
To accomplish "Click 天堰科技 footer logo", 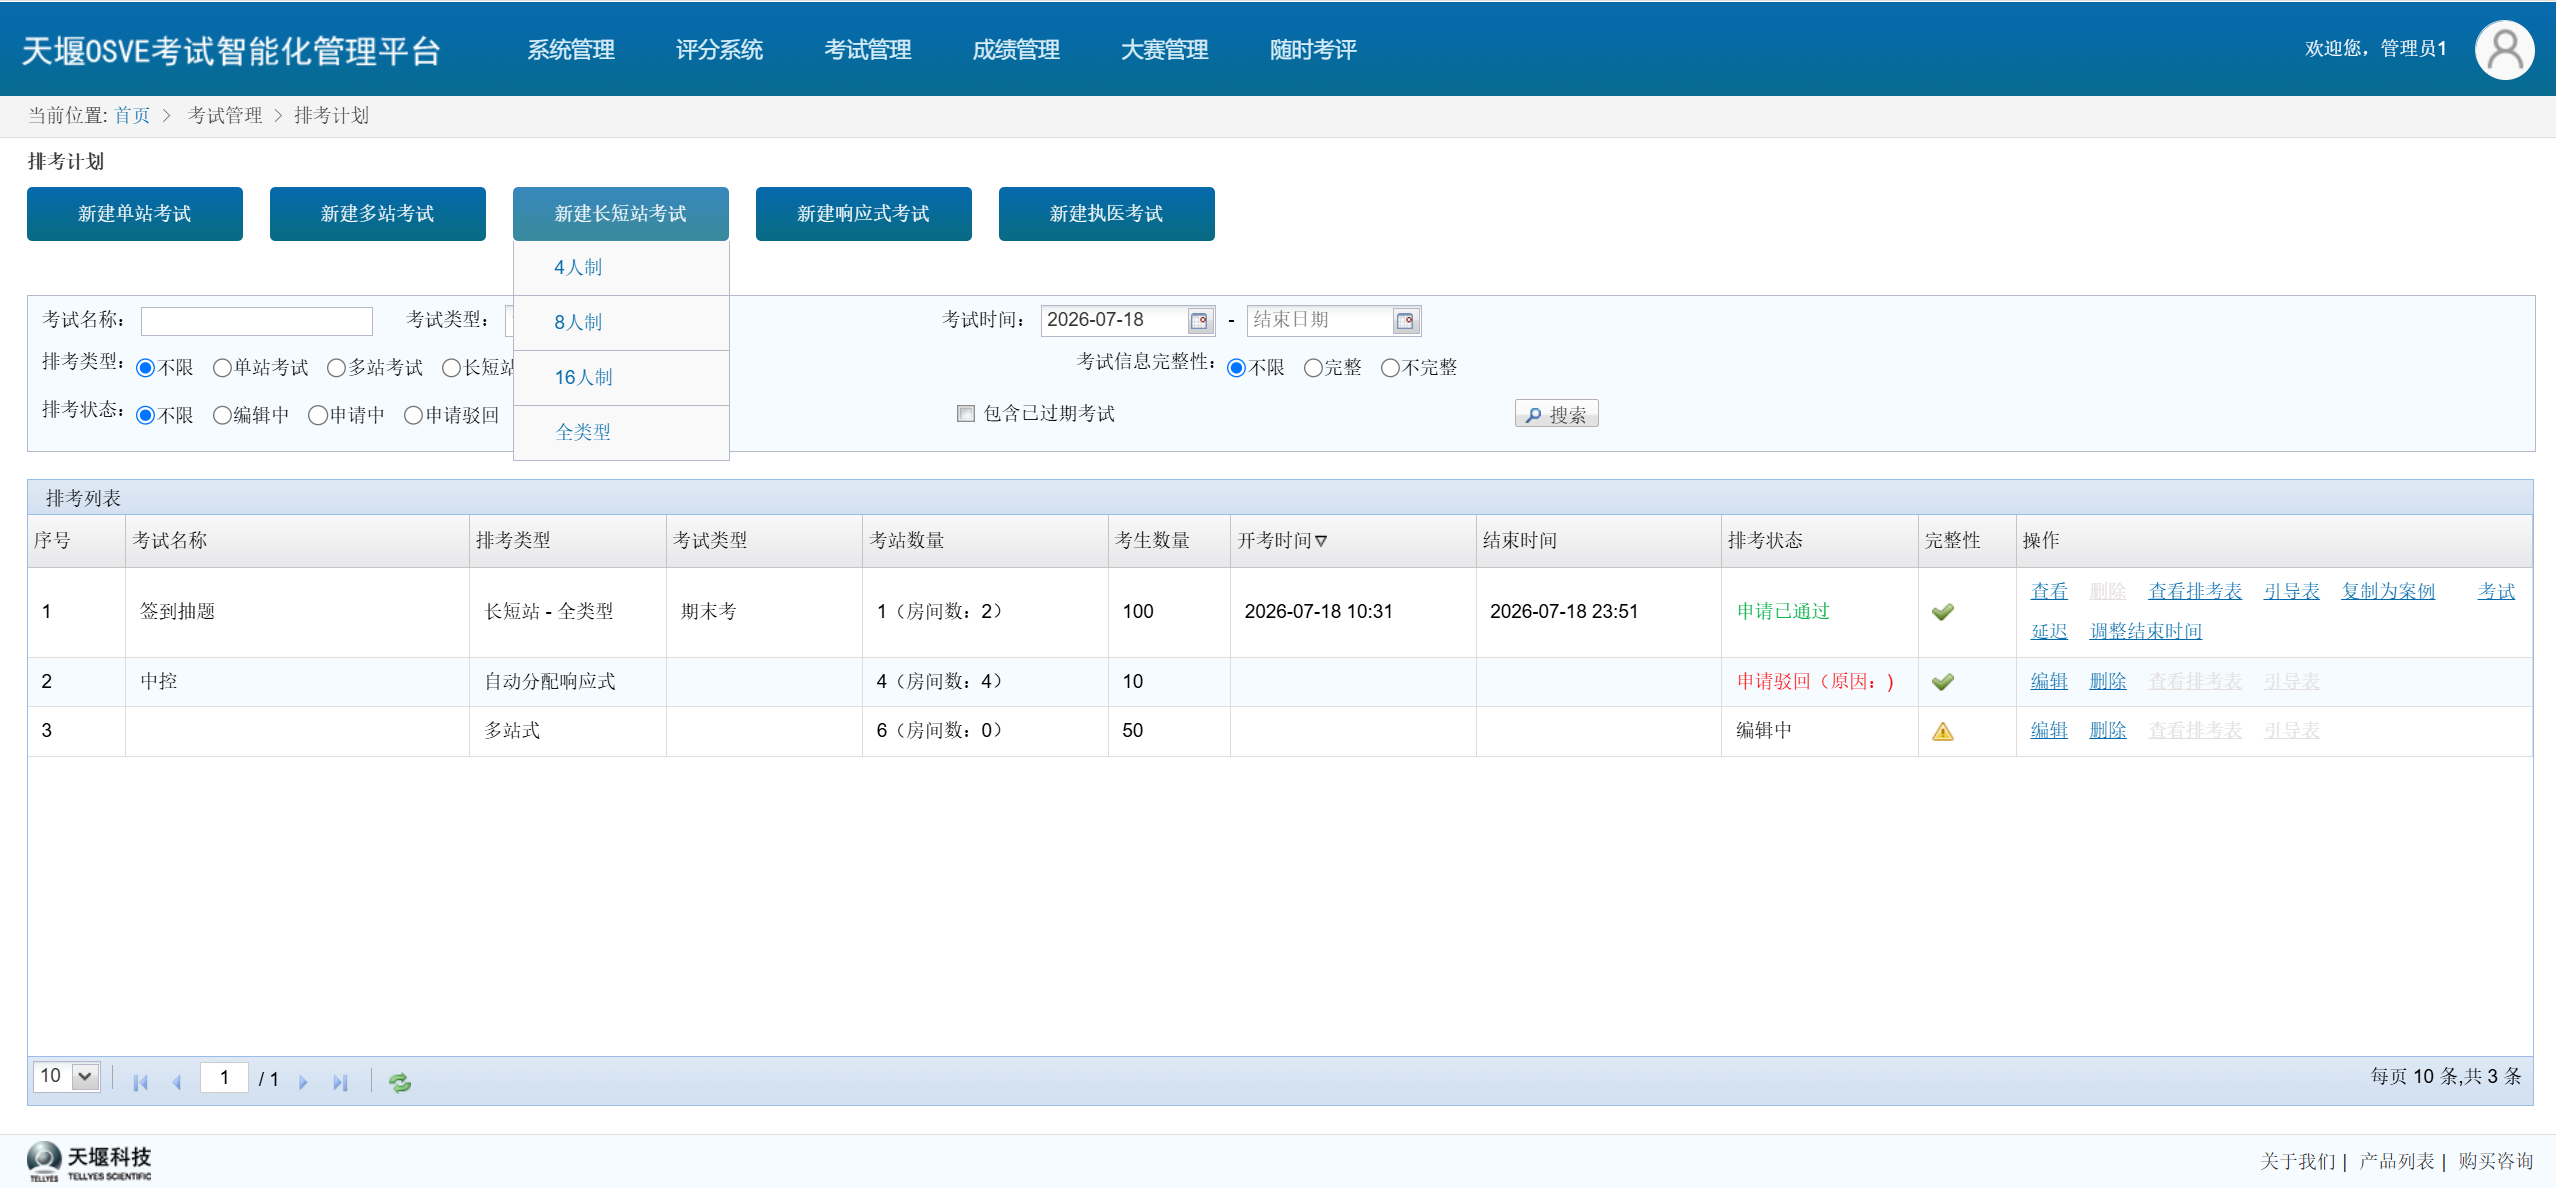I will [89, 1162].
